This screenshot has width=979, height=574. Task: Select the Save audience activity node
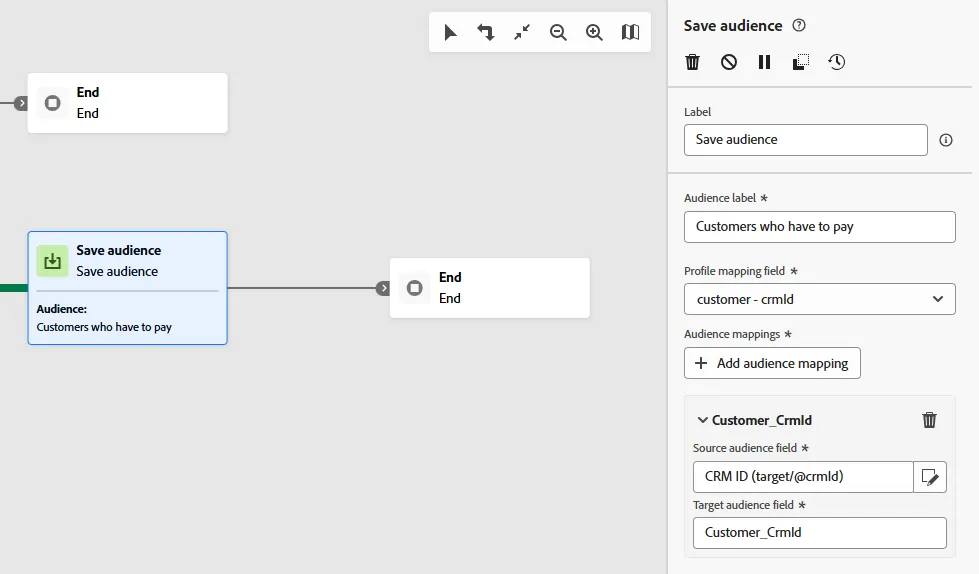pyautogui.click(x=127, y=288)
